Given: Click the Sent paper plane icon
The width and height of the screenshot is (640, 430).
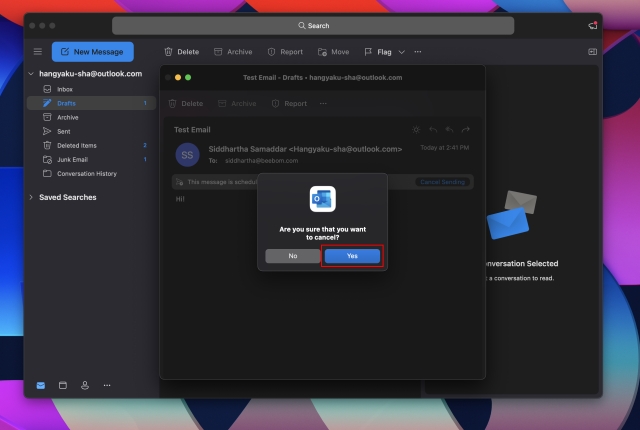Looking at the screenshot, I should 47,131.
